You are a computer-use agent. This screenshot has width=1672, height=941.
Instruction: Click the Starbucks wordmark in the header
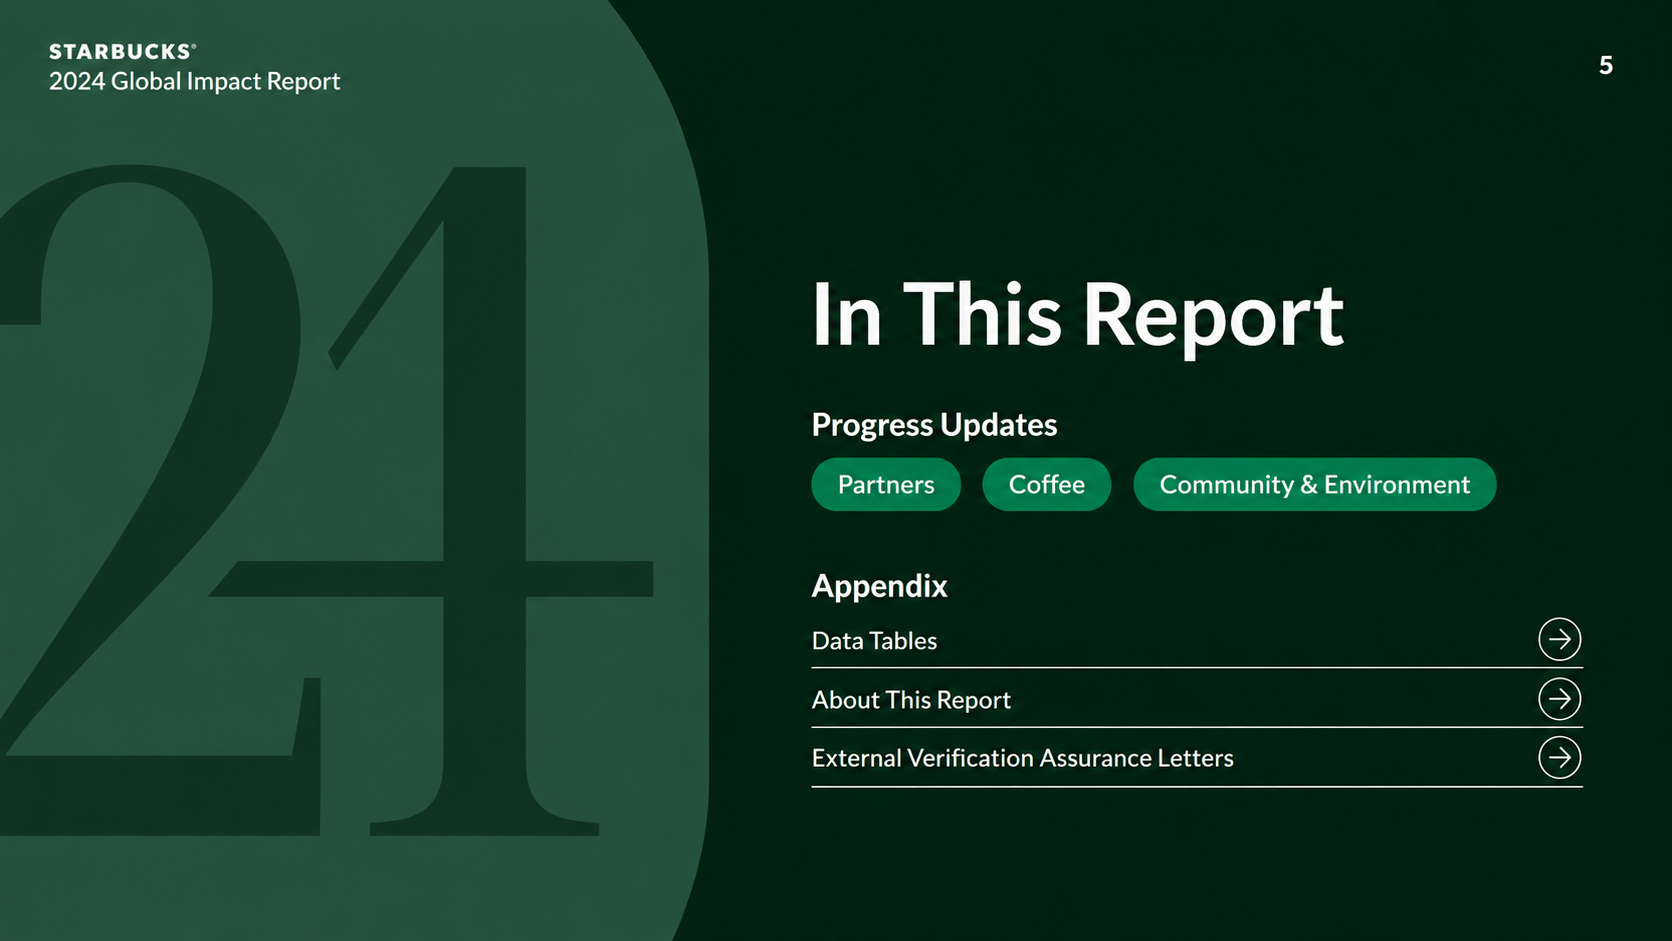point(122,52)
